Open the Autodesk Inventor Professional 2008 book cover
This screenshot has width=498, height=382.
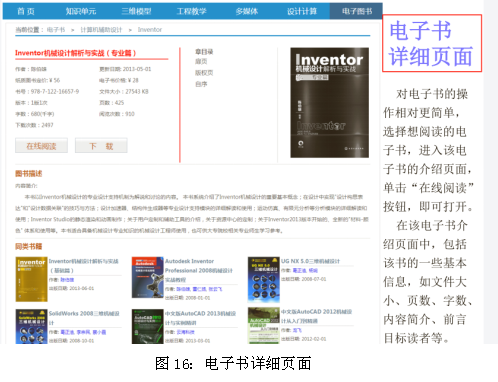click(147, 277)
